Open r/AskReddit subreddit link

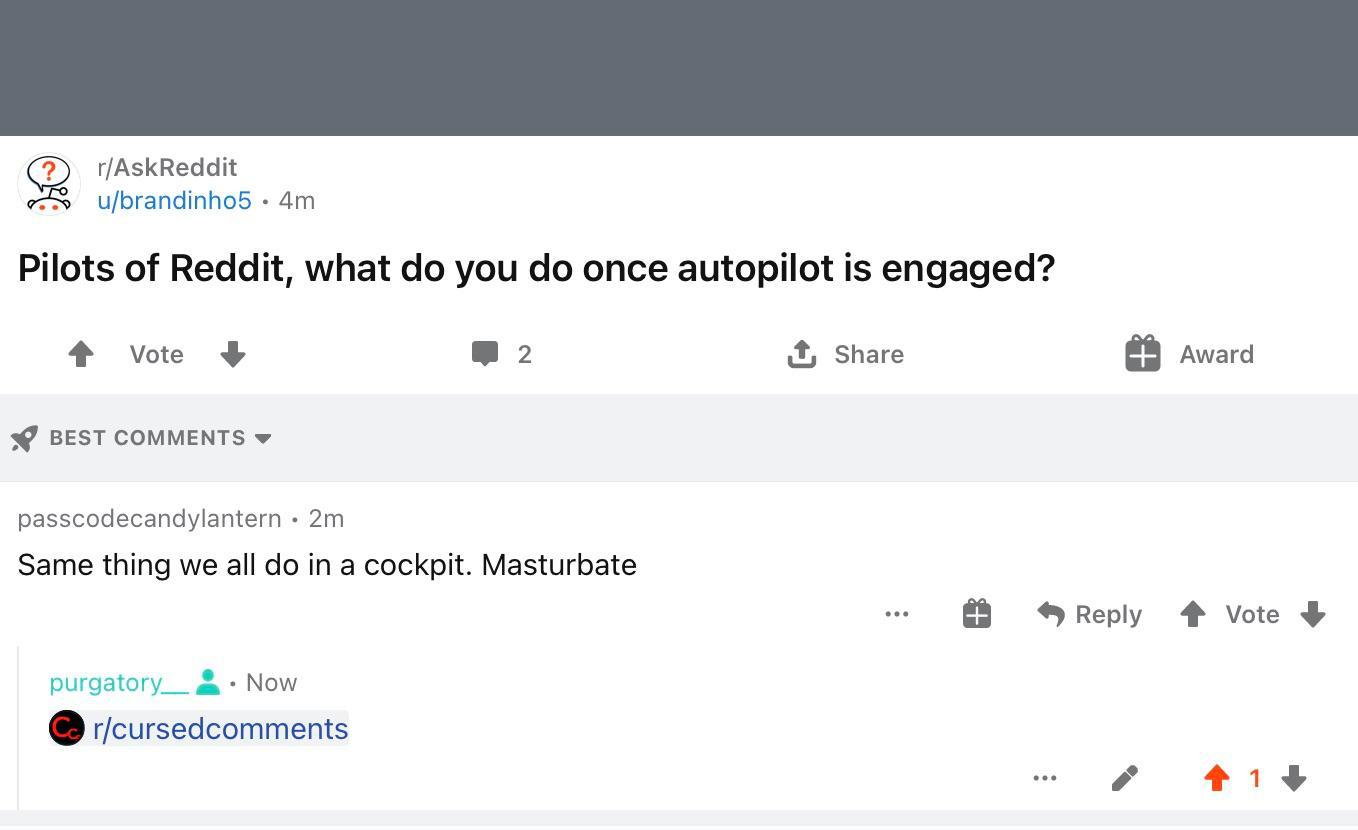coord(167,167)
